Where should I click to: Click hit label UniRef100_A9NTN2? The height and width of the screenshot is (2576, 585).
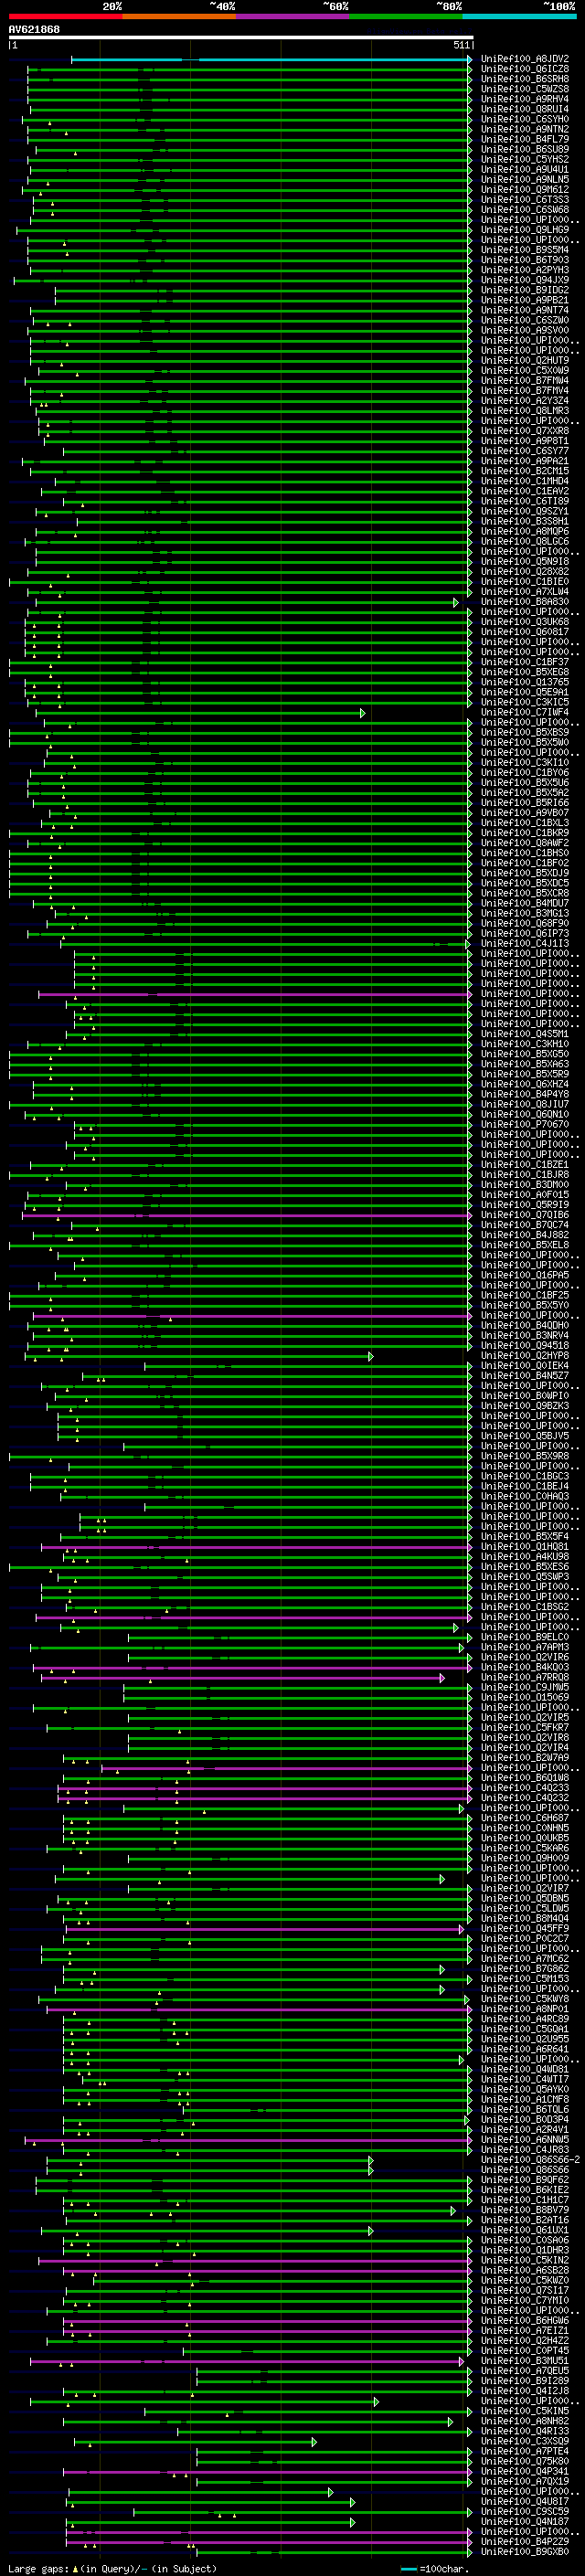pos(524,129)
